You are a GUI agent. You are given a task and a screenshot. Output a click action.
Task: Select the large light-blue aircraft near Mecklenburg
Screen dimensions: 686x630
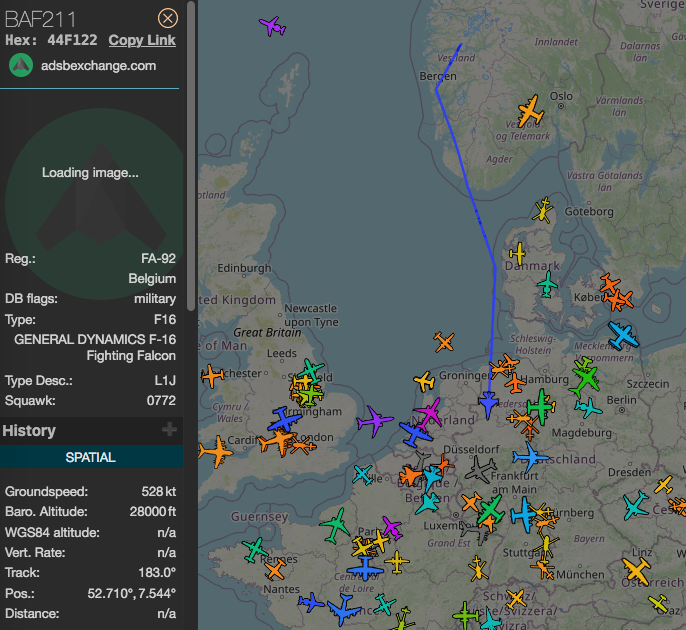[623, 336]
